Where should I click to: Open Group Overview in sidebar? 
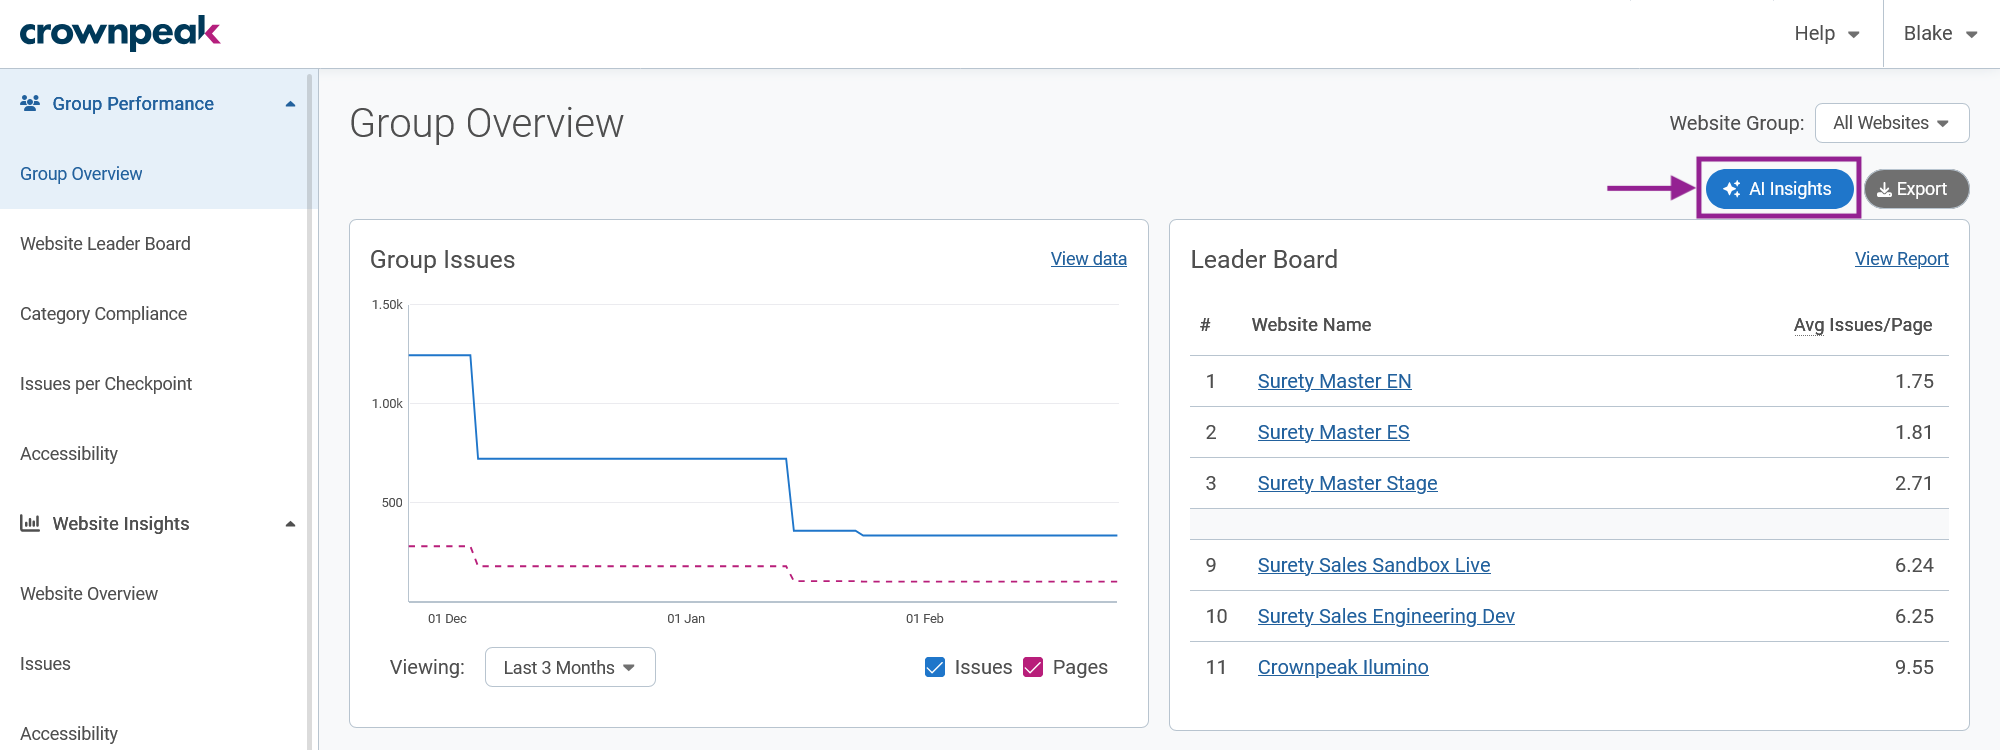pyautogui.click(x=81, y=174)
